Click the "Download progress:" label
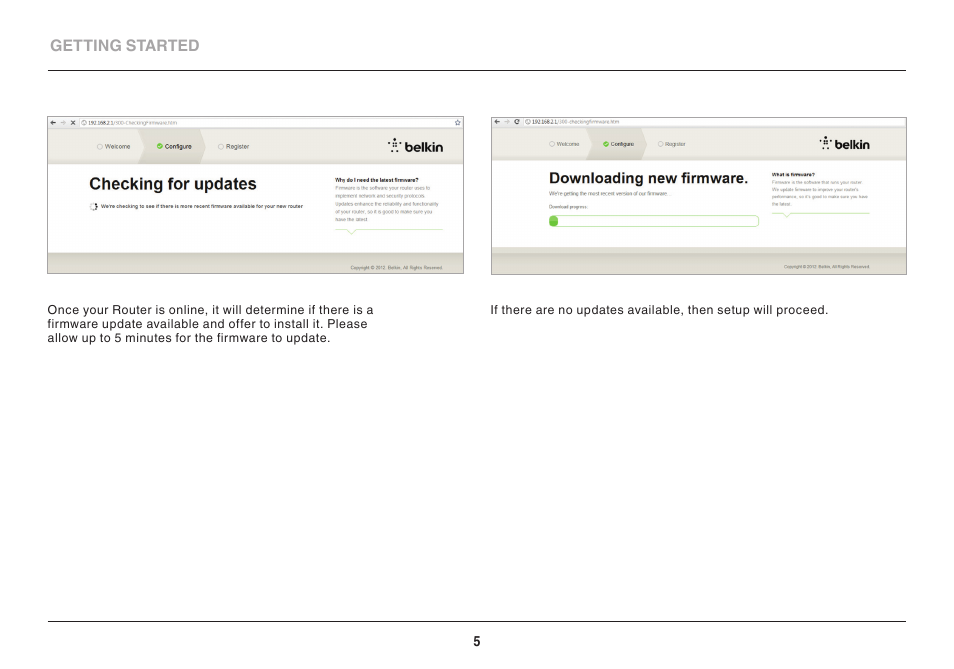Image resolution: width=954 pixels, height=669 pixels. click(568, 207)
